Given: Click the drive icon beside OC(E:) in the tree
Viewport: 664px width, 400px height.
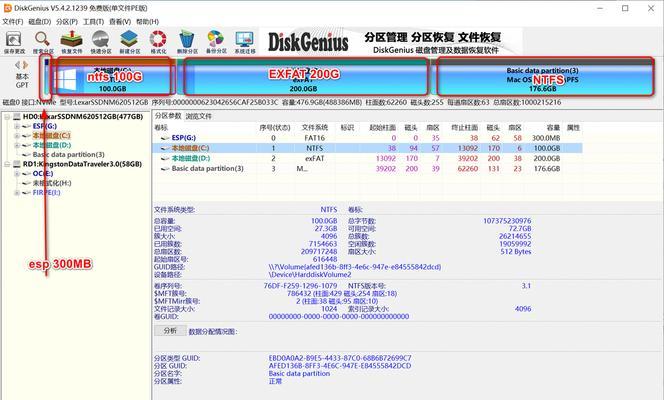Looking at the screenshot, I should click(x=26, y=174).
